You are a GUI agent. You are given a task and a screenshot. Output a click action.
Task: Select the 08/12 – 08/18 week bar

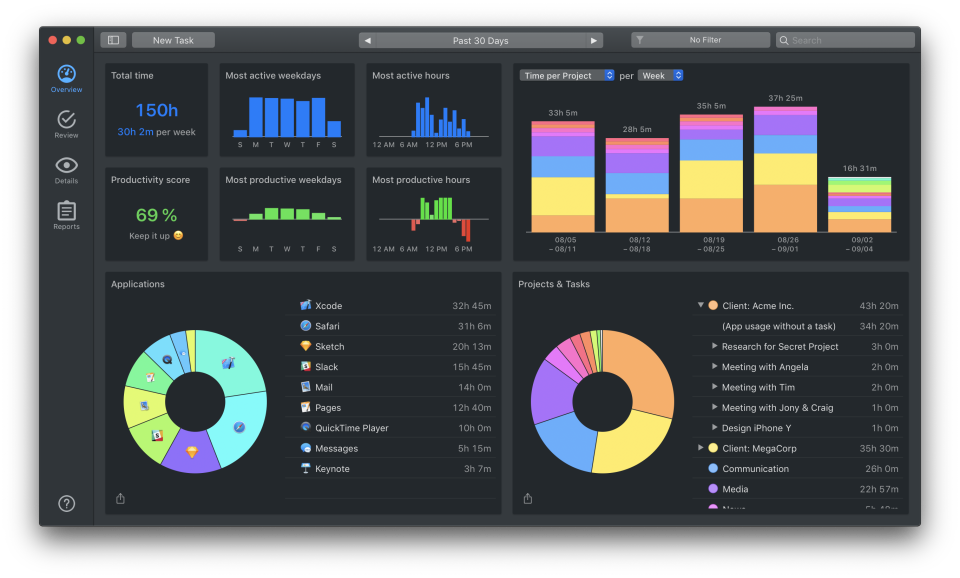click(637, 185)
